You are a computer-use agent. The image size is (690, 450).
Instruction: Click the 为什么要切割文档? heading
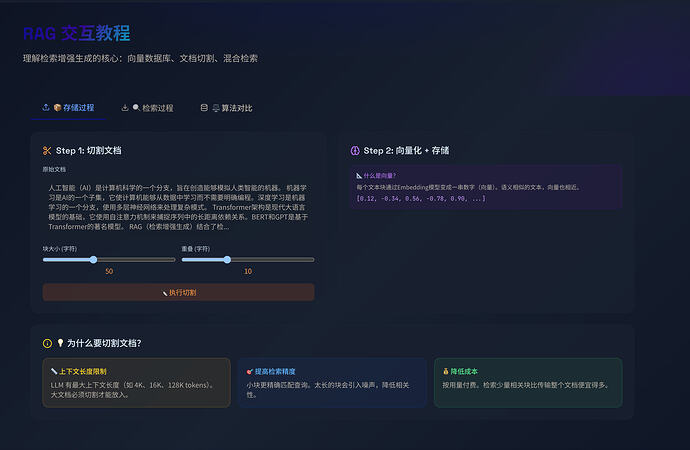(x=104, y=343)
